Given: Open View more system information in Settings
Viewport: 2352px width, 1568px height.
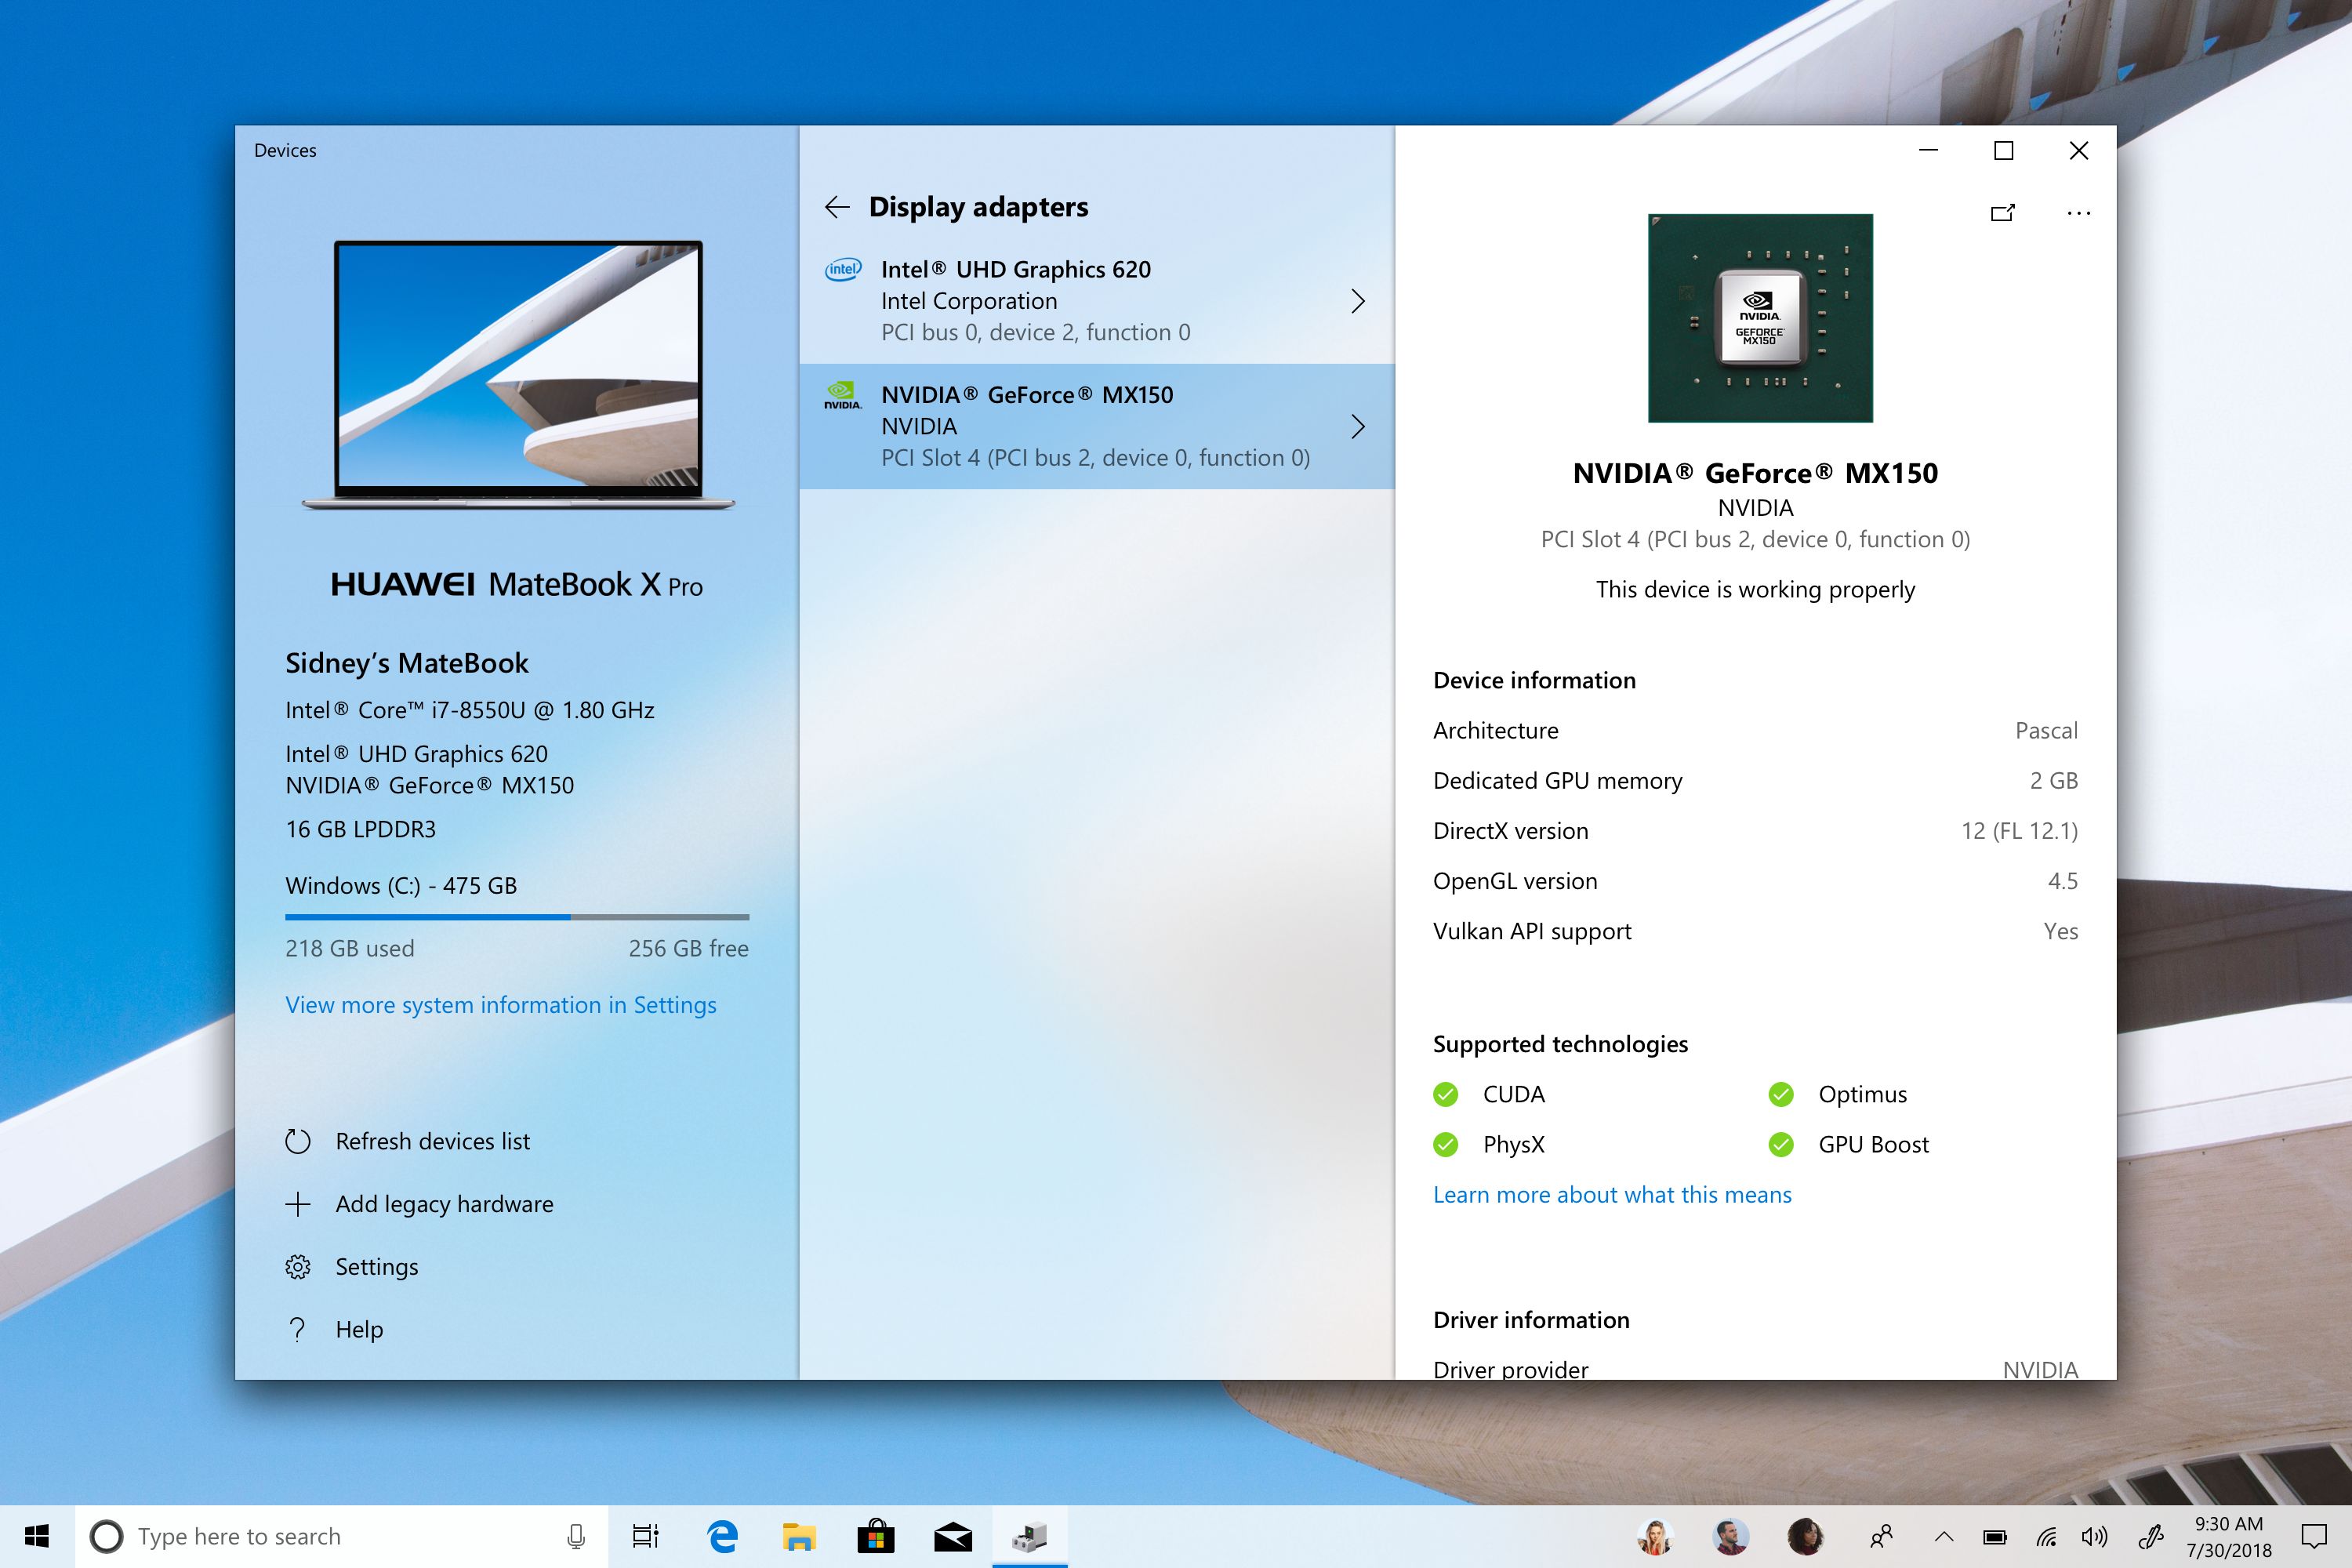Looking at the screenshot, I should [500, 1005].
